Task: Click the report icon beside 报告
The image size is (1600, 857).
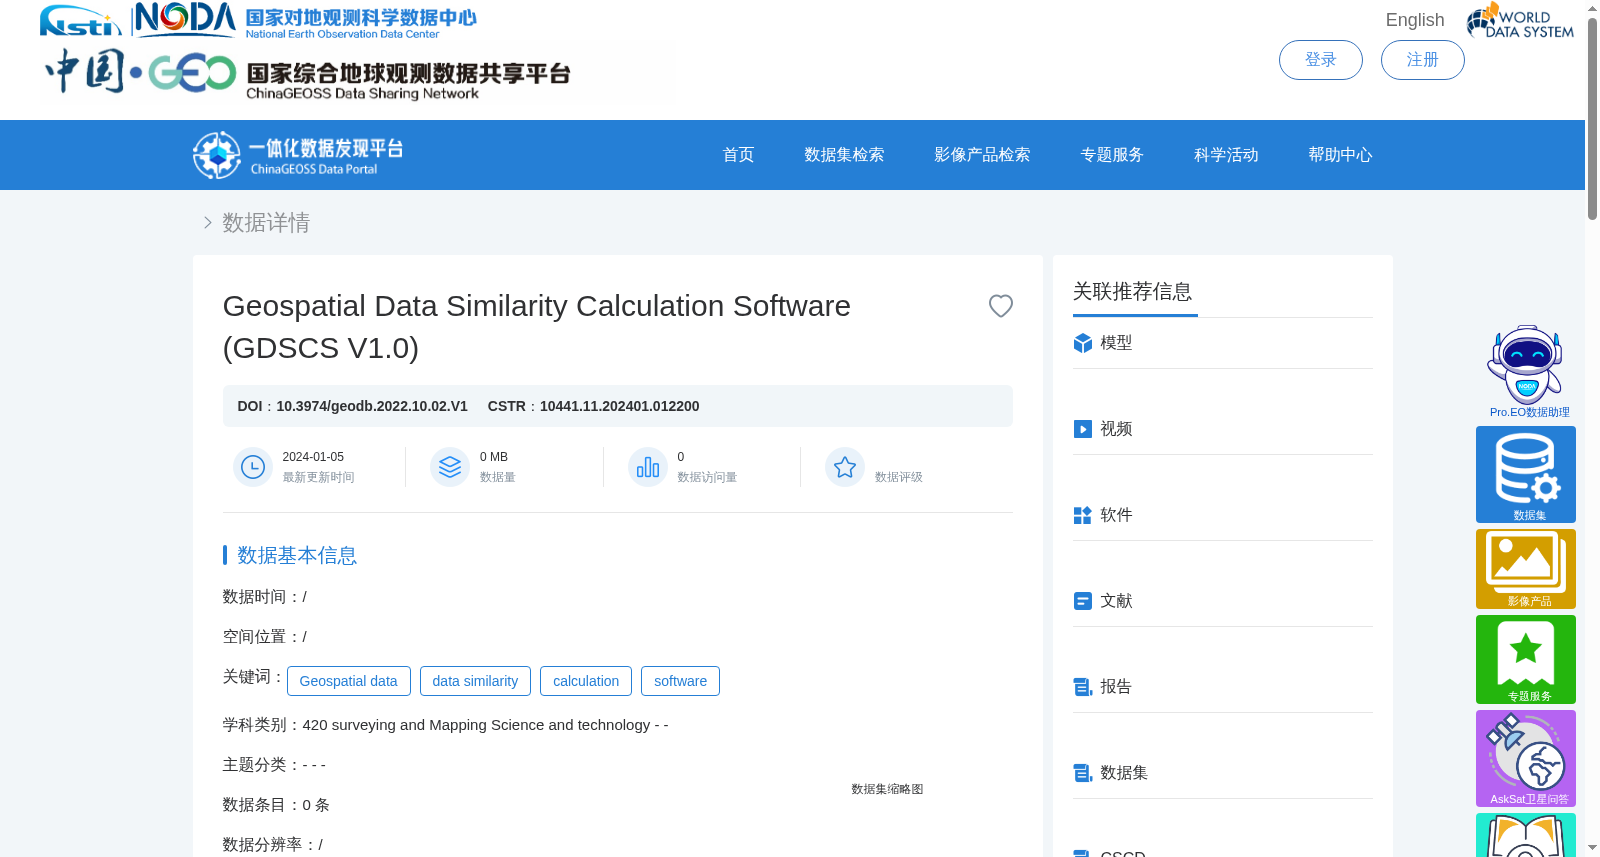Action: pyautogui.click(x=1083, y=687)
